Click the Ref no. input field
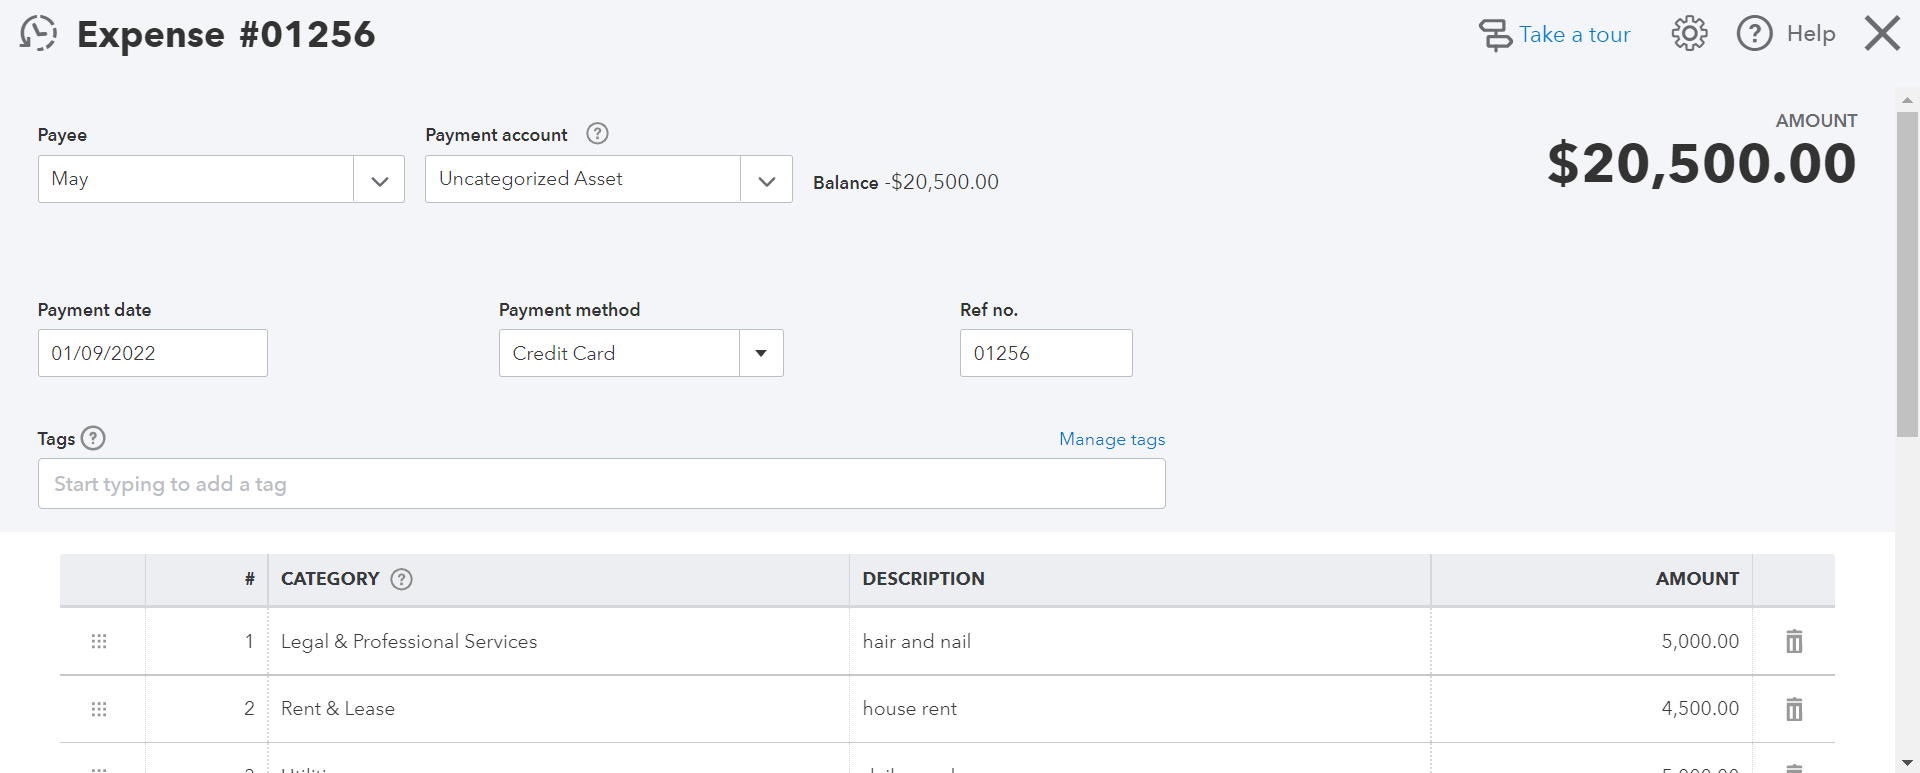This screenshot has height=773, width=1920. coord(1045,354)
